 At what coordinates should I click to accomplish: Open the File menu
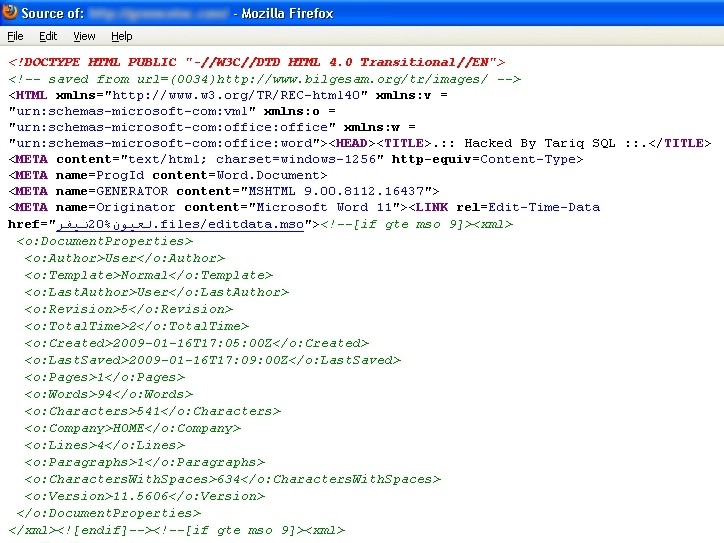coord(15,36)
